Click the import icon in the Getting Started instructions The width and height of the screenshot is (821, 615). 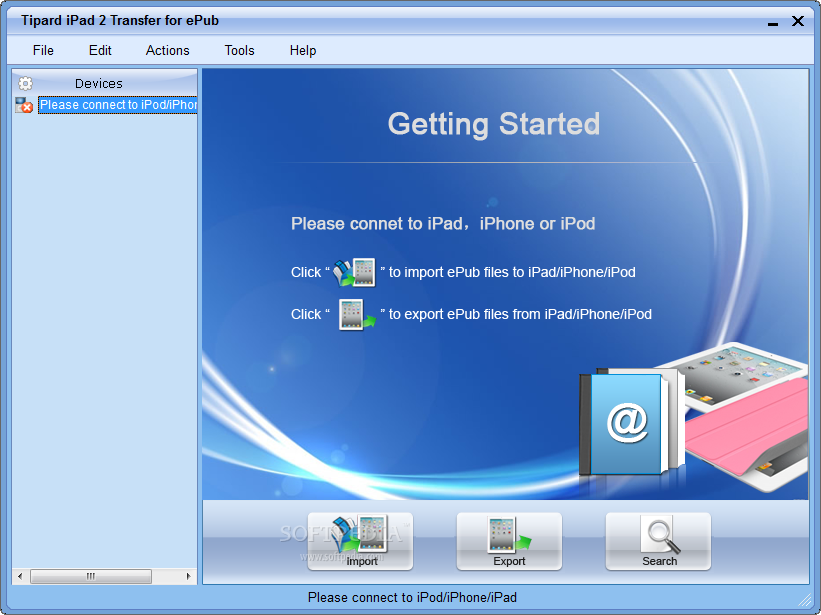pyautogui.click(x=354, y=272)
